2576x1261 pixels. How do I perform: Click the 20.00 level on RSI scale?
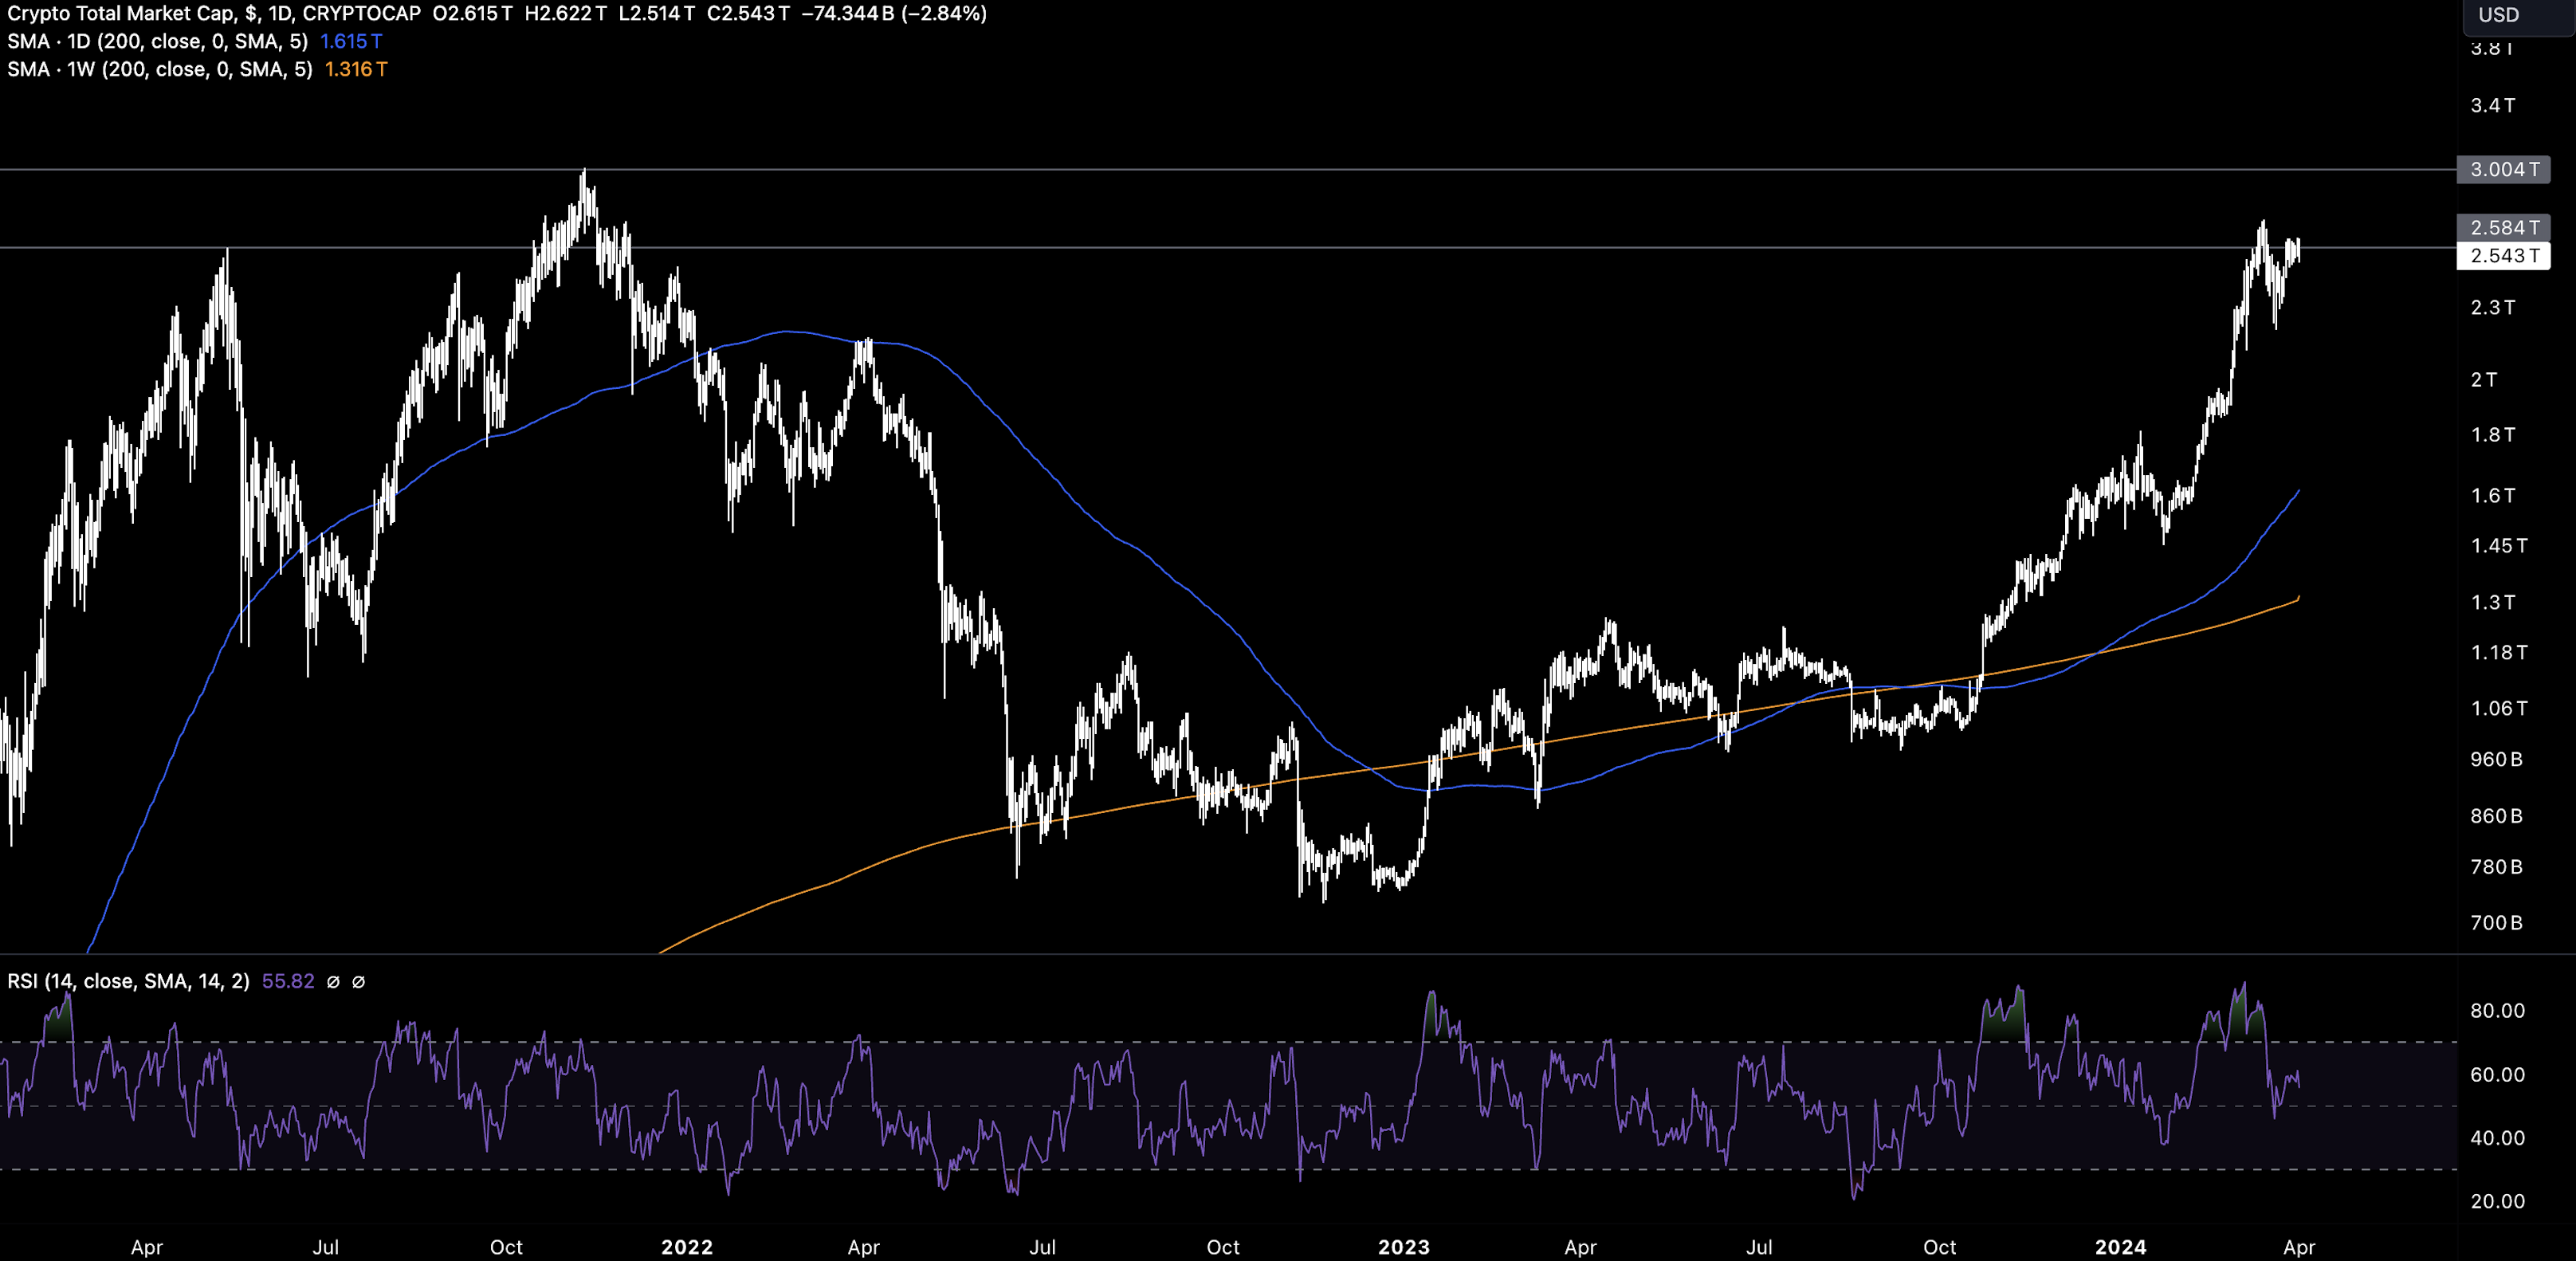point(2497,1201)
